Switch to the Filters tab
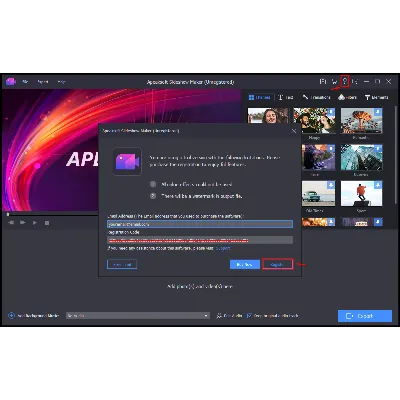400x400 pixels. pyautogui.click(x=347, y=97)
